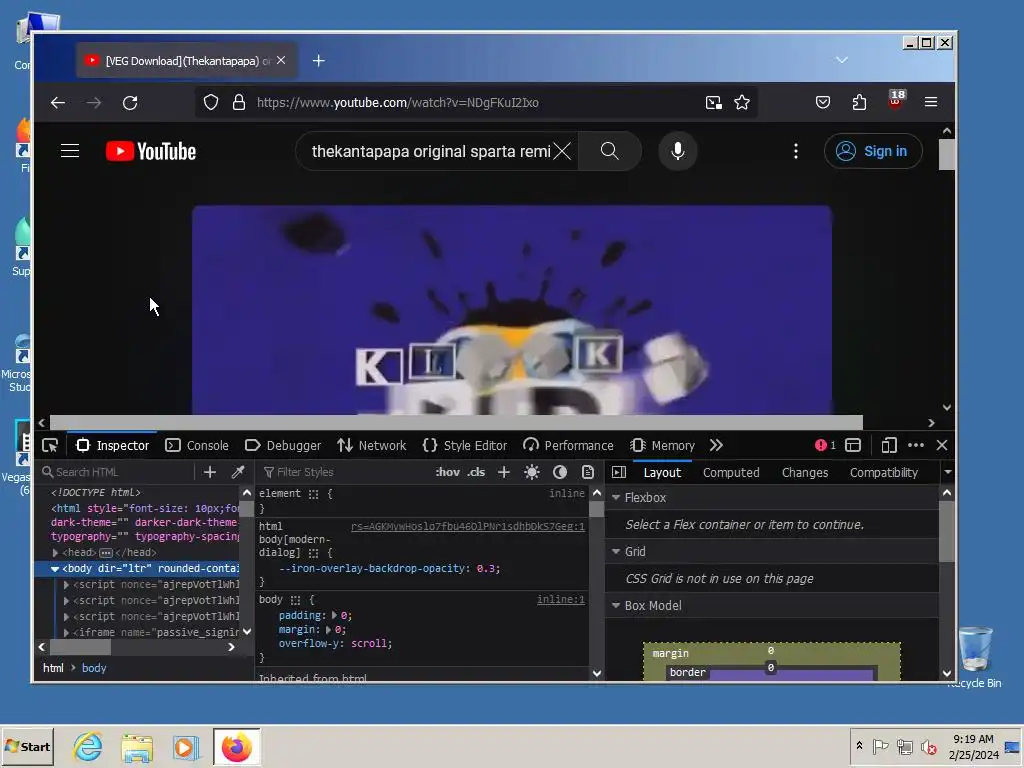The image size is (1024, 768).
Task: Click the element picker icon in DevTools
Action: tap(50, 445)
